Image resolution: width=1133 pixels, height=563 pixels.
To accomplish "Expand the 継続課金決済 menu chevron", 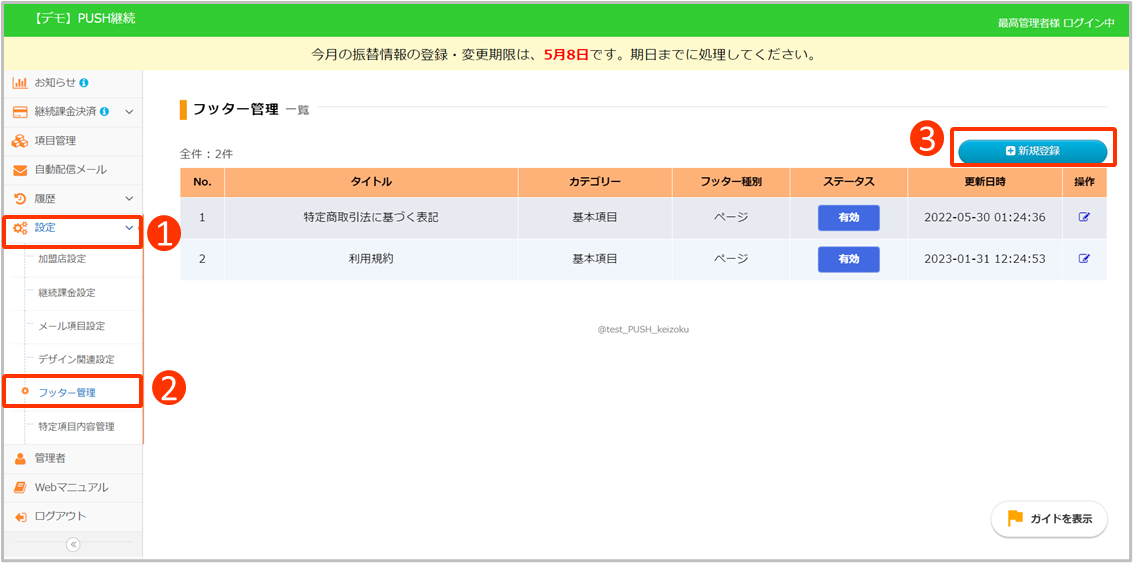I will click(x=129, y=111).
